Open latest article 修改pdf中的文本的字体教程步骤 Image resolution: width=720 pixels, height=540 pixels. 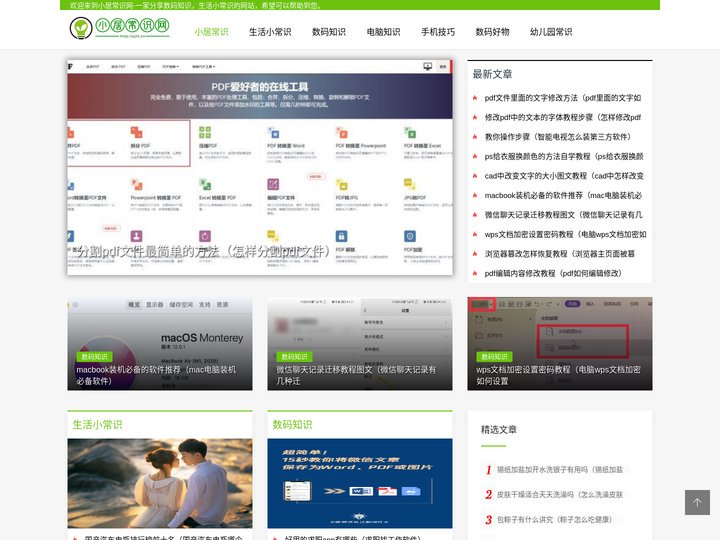click(x=563, y=117)
